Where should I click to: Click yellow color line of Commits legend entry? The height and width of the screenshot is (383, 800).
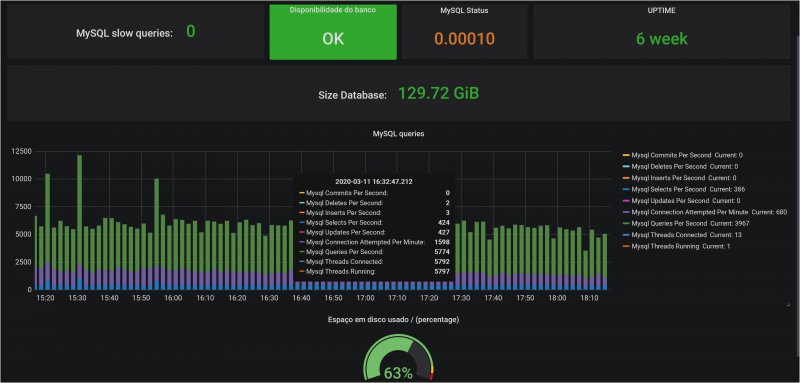pyautogui.click(x=626, y=155)
